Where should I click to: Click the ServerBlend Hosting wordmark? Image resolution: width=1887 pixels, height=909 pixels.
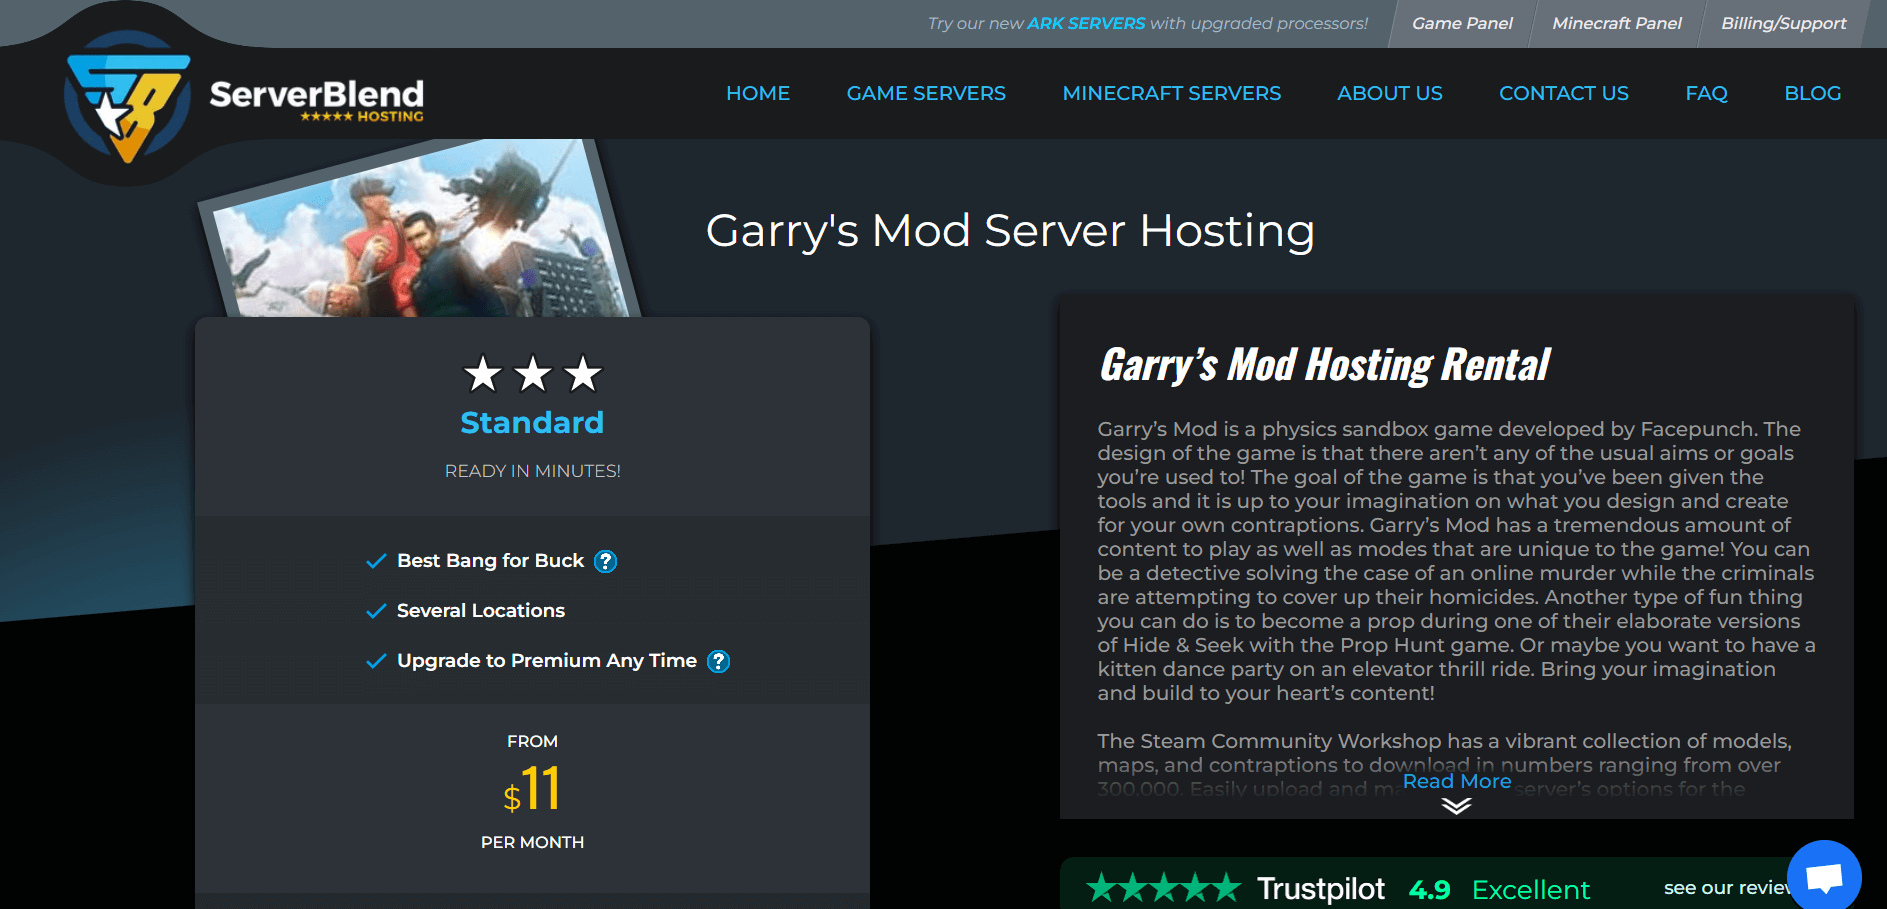coord(316,100)
